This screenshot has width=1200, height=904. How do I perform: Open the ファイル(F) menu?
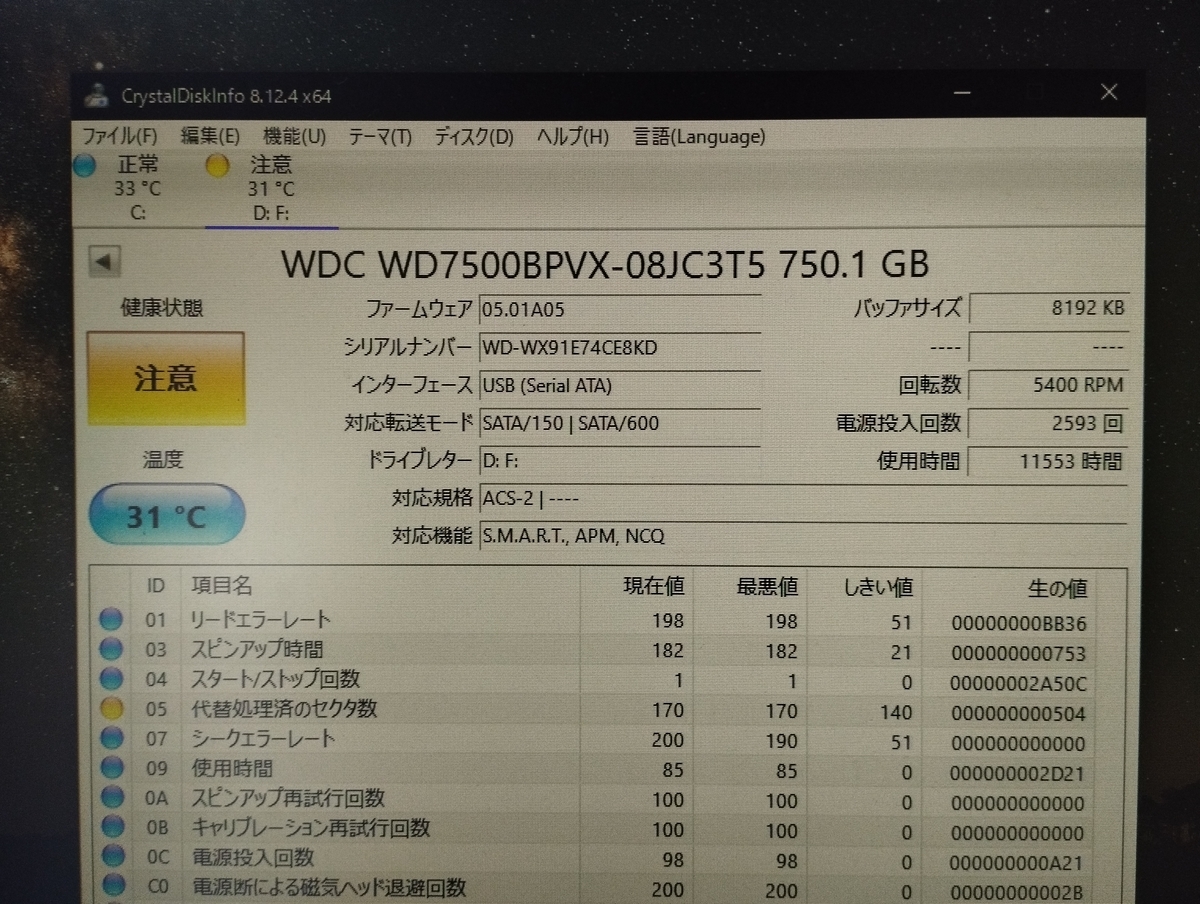[119, 136]
